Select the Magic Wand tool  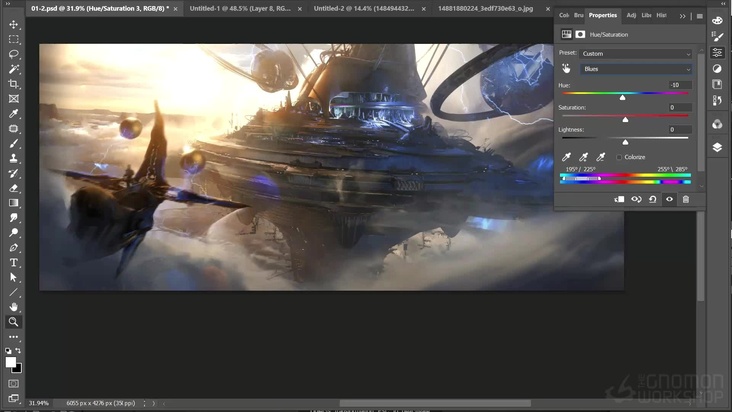pos(14,69)
